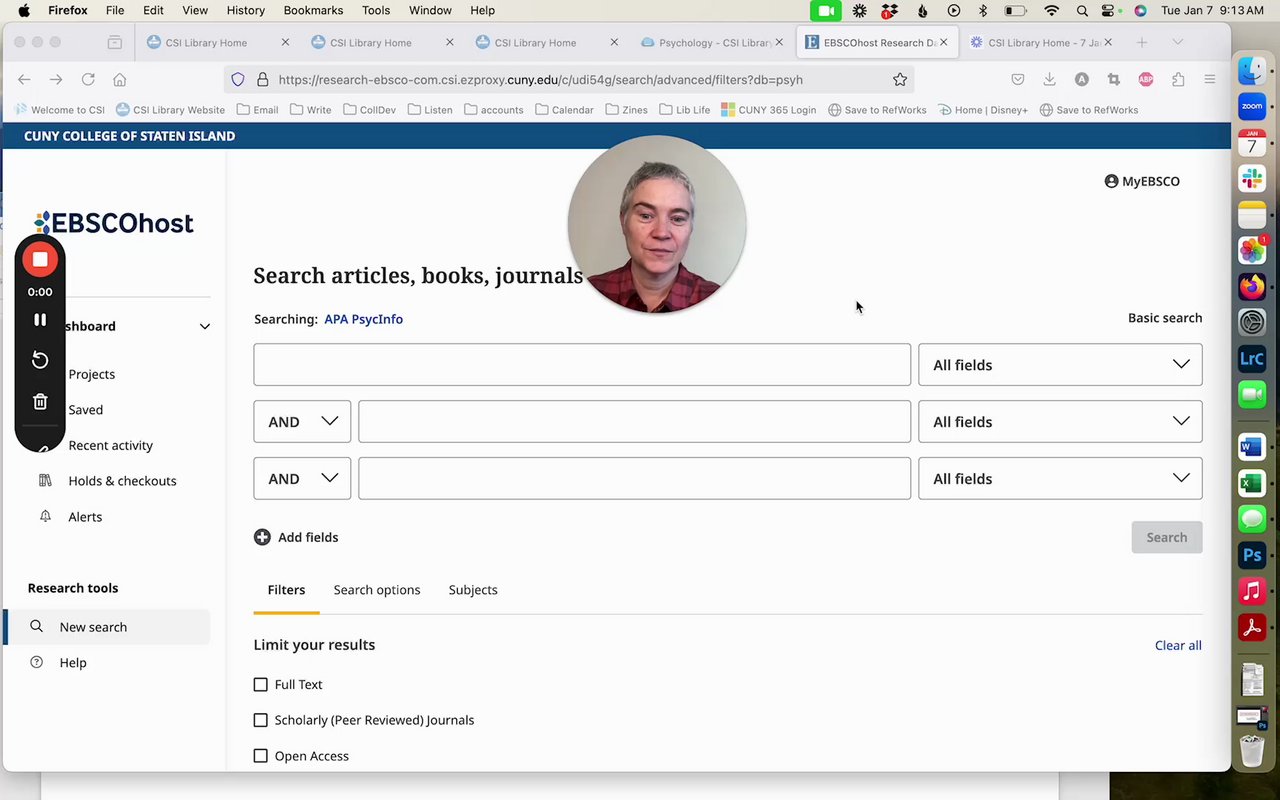Tick the Open Access checkbox
Screen dimensions: 1280x800
pyautogui.click(x=261, y=756)
